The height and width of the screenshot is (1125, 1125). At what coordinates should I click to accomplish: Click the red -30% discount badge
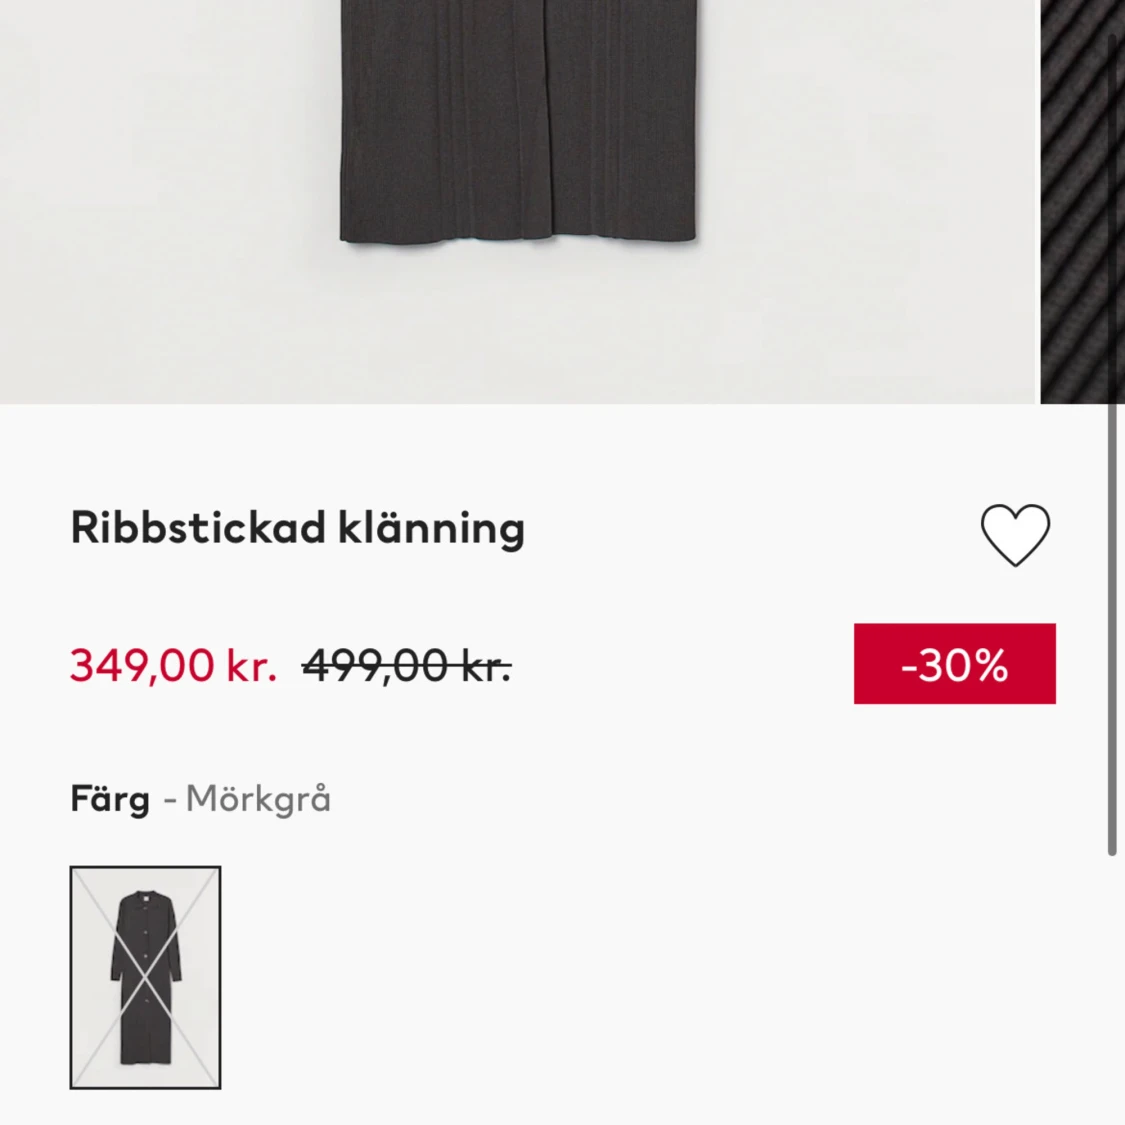point(954,664)
